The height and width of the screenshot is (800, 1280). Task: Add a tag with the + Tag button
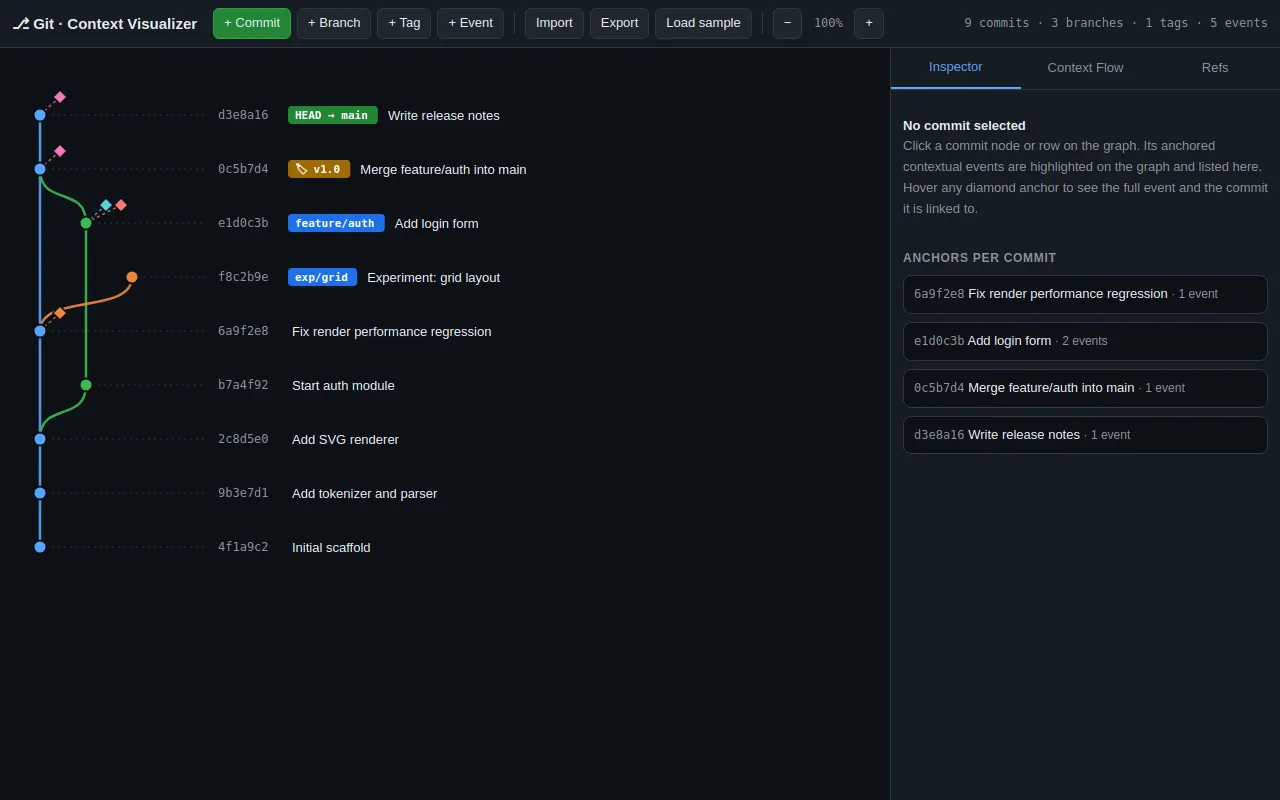[404, 23]
